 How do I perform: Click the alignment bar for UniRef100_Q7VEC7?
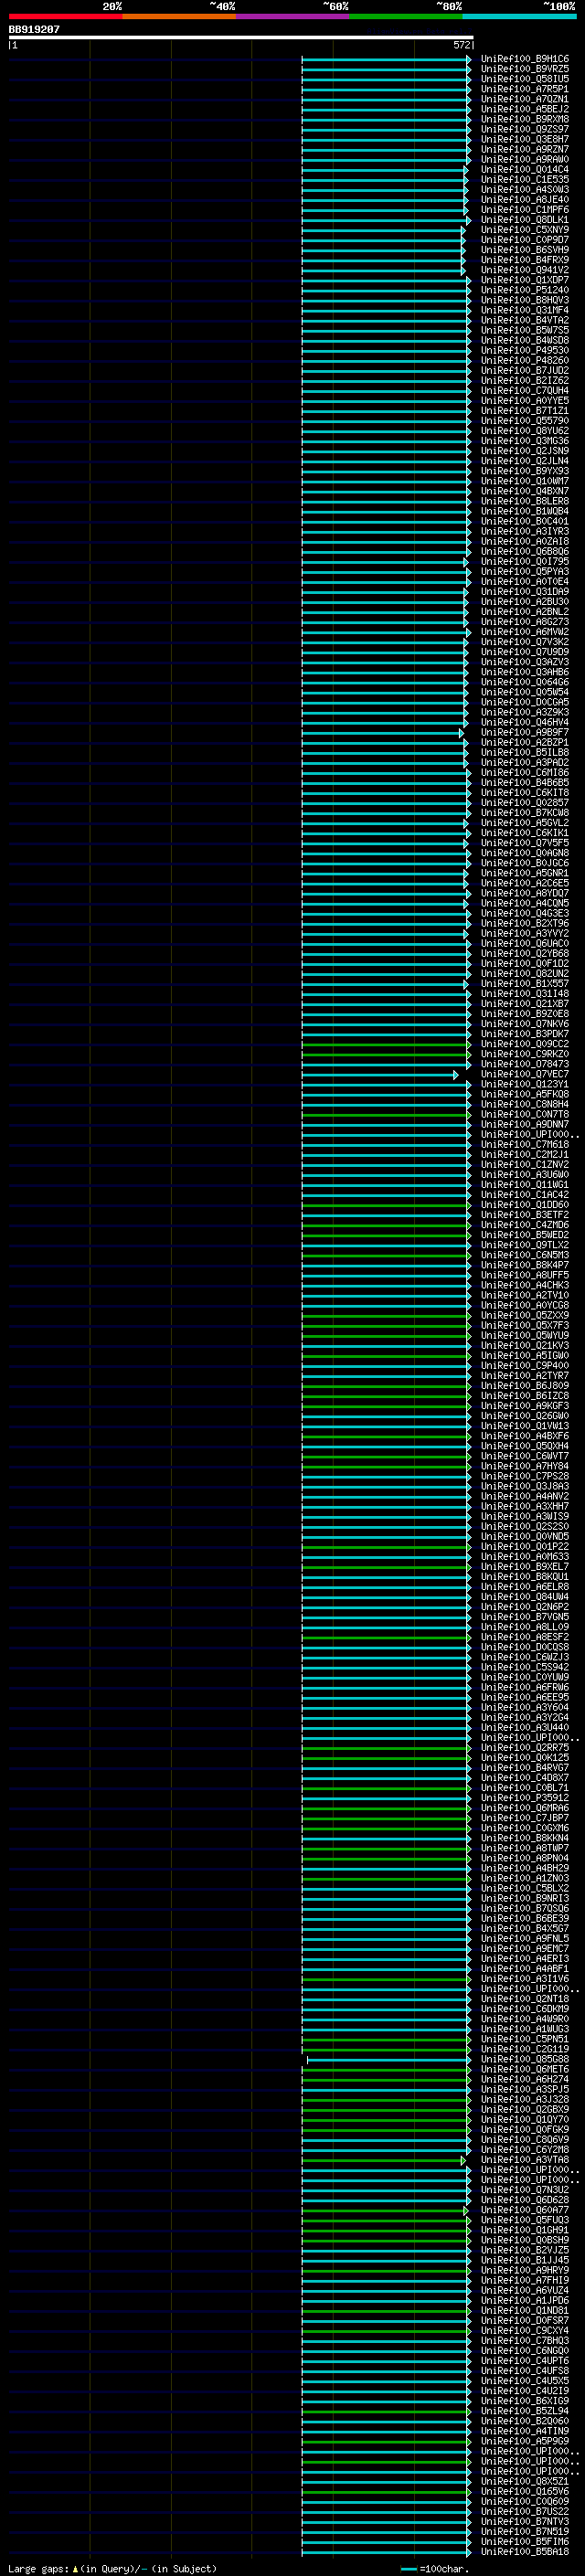point(380,1074)
